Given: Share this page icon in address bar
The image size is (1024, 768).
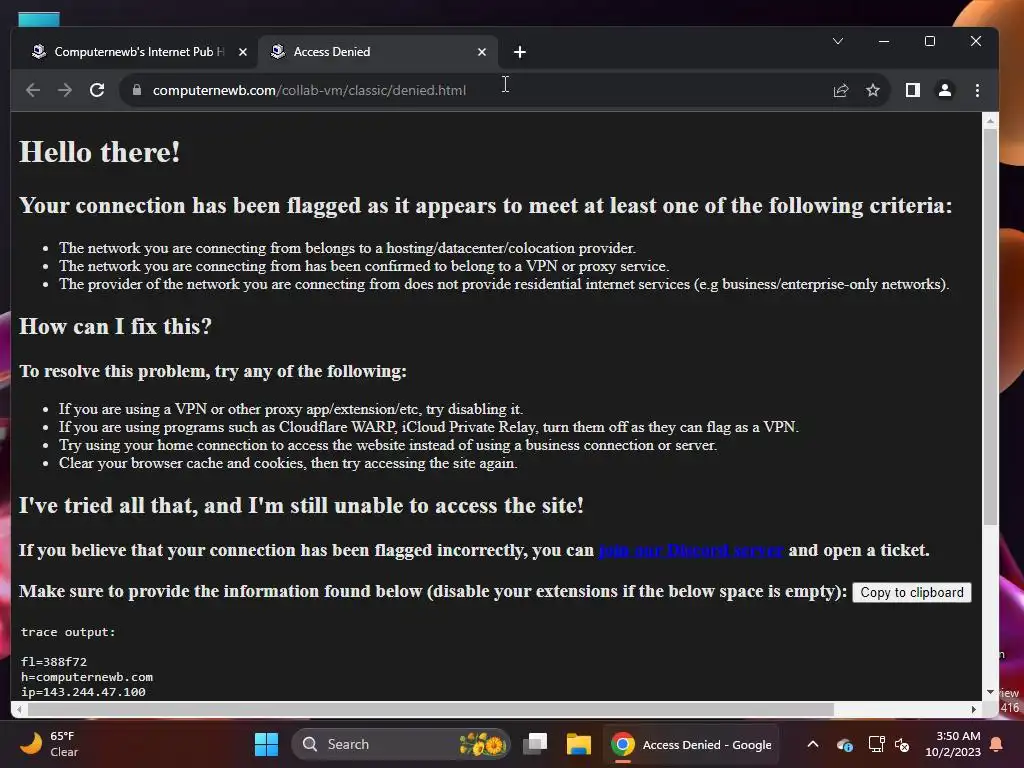Looking at the screenshot, I should 840,90.
